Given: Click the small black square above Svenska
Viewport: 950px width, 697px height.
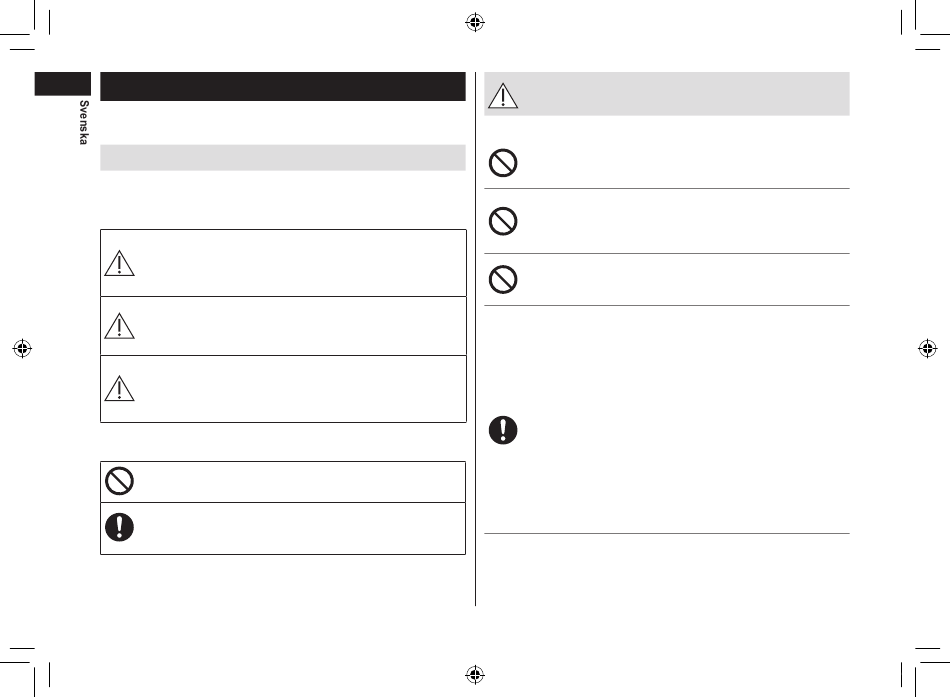Looking at the screenshot, I should tap(62, 84).
